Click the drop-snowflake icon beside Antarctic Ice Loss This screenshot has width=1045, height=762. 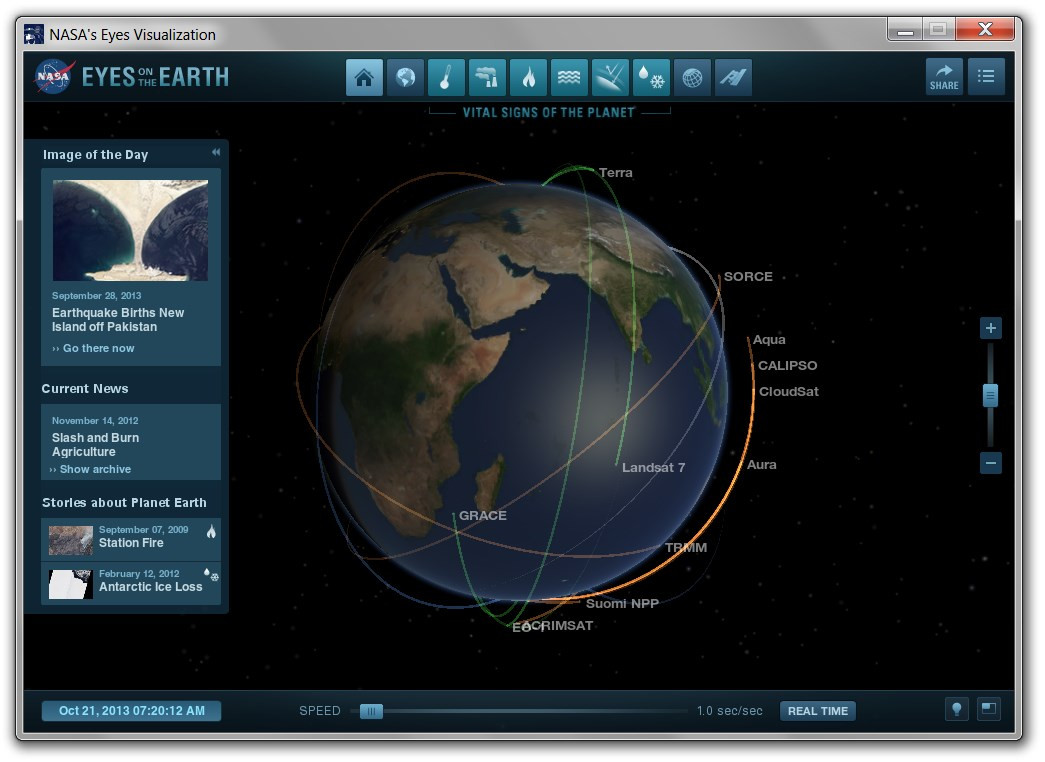point(211,575)
